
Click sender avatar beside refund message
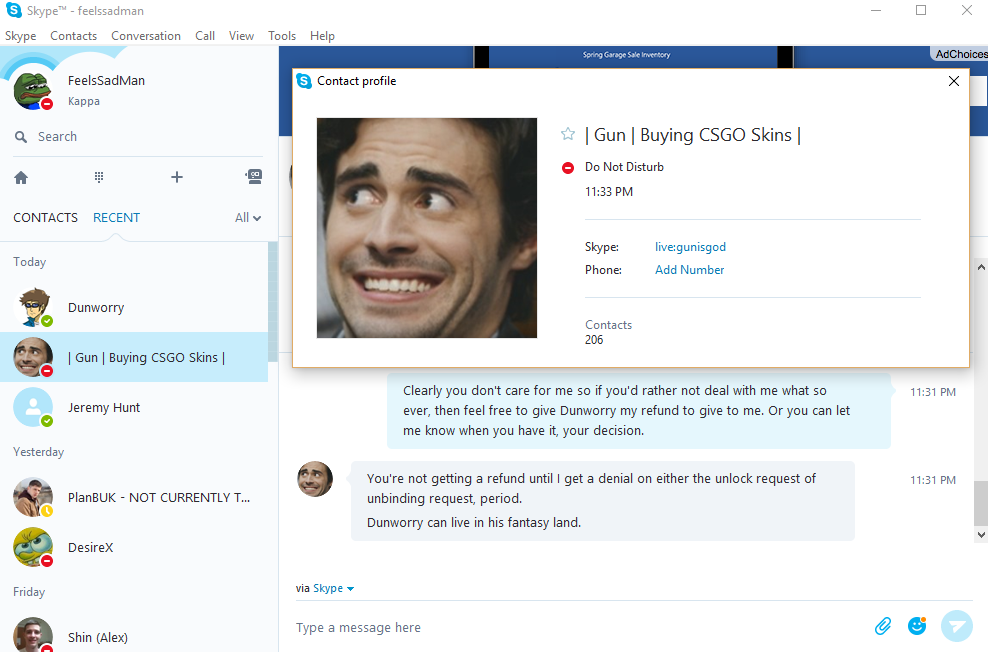click(x=315, y=479)
